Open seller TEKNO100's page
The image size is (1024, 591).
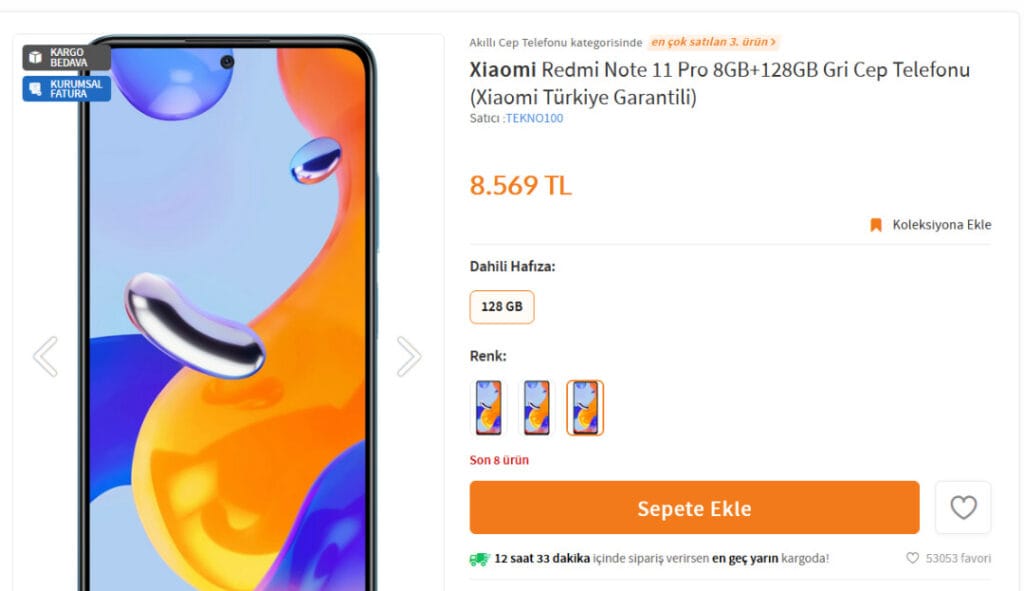click(x=534, y=118)
